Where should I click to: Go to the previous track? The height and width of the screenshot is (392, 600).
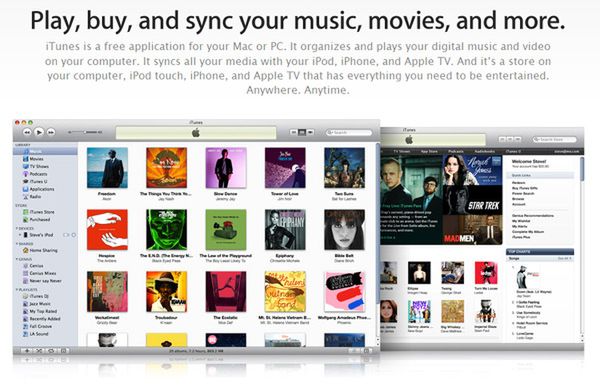tap(27, 132)
